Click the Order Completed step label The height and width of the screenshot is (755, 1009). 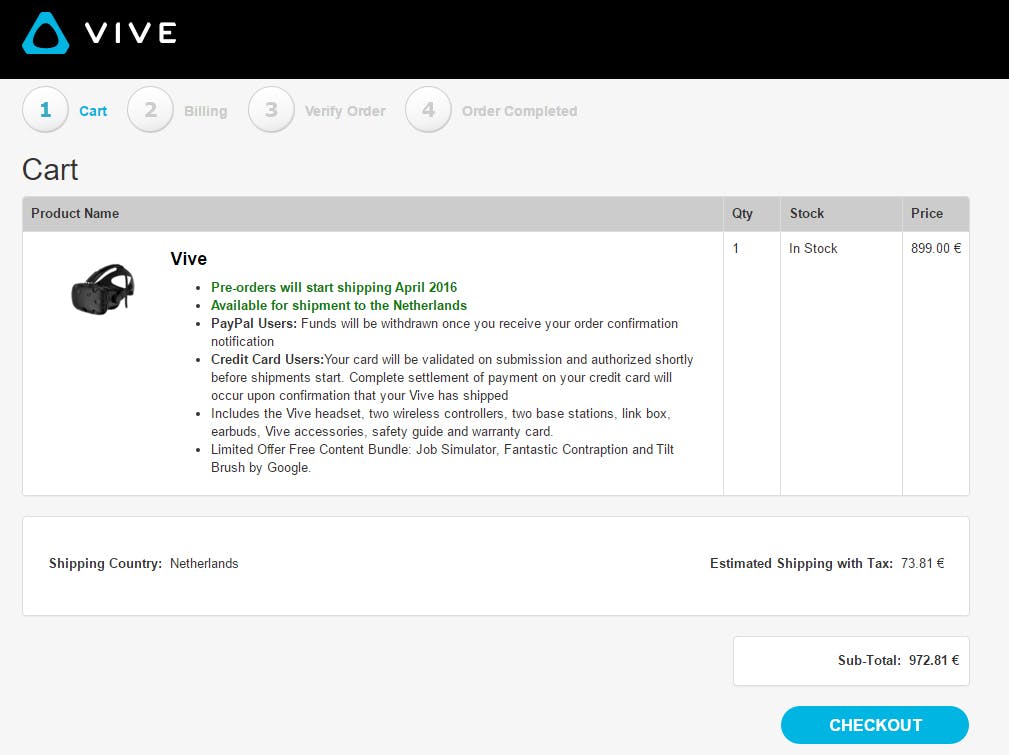click(519, 111)
